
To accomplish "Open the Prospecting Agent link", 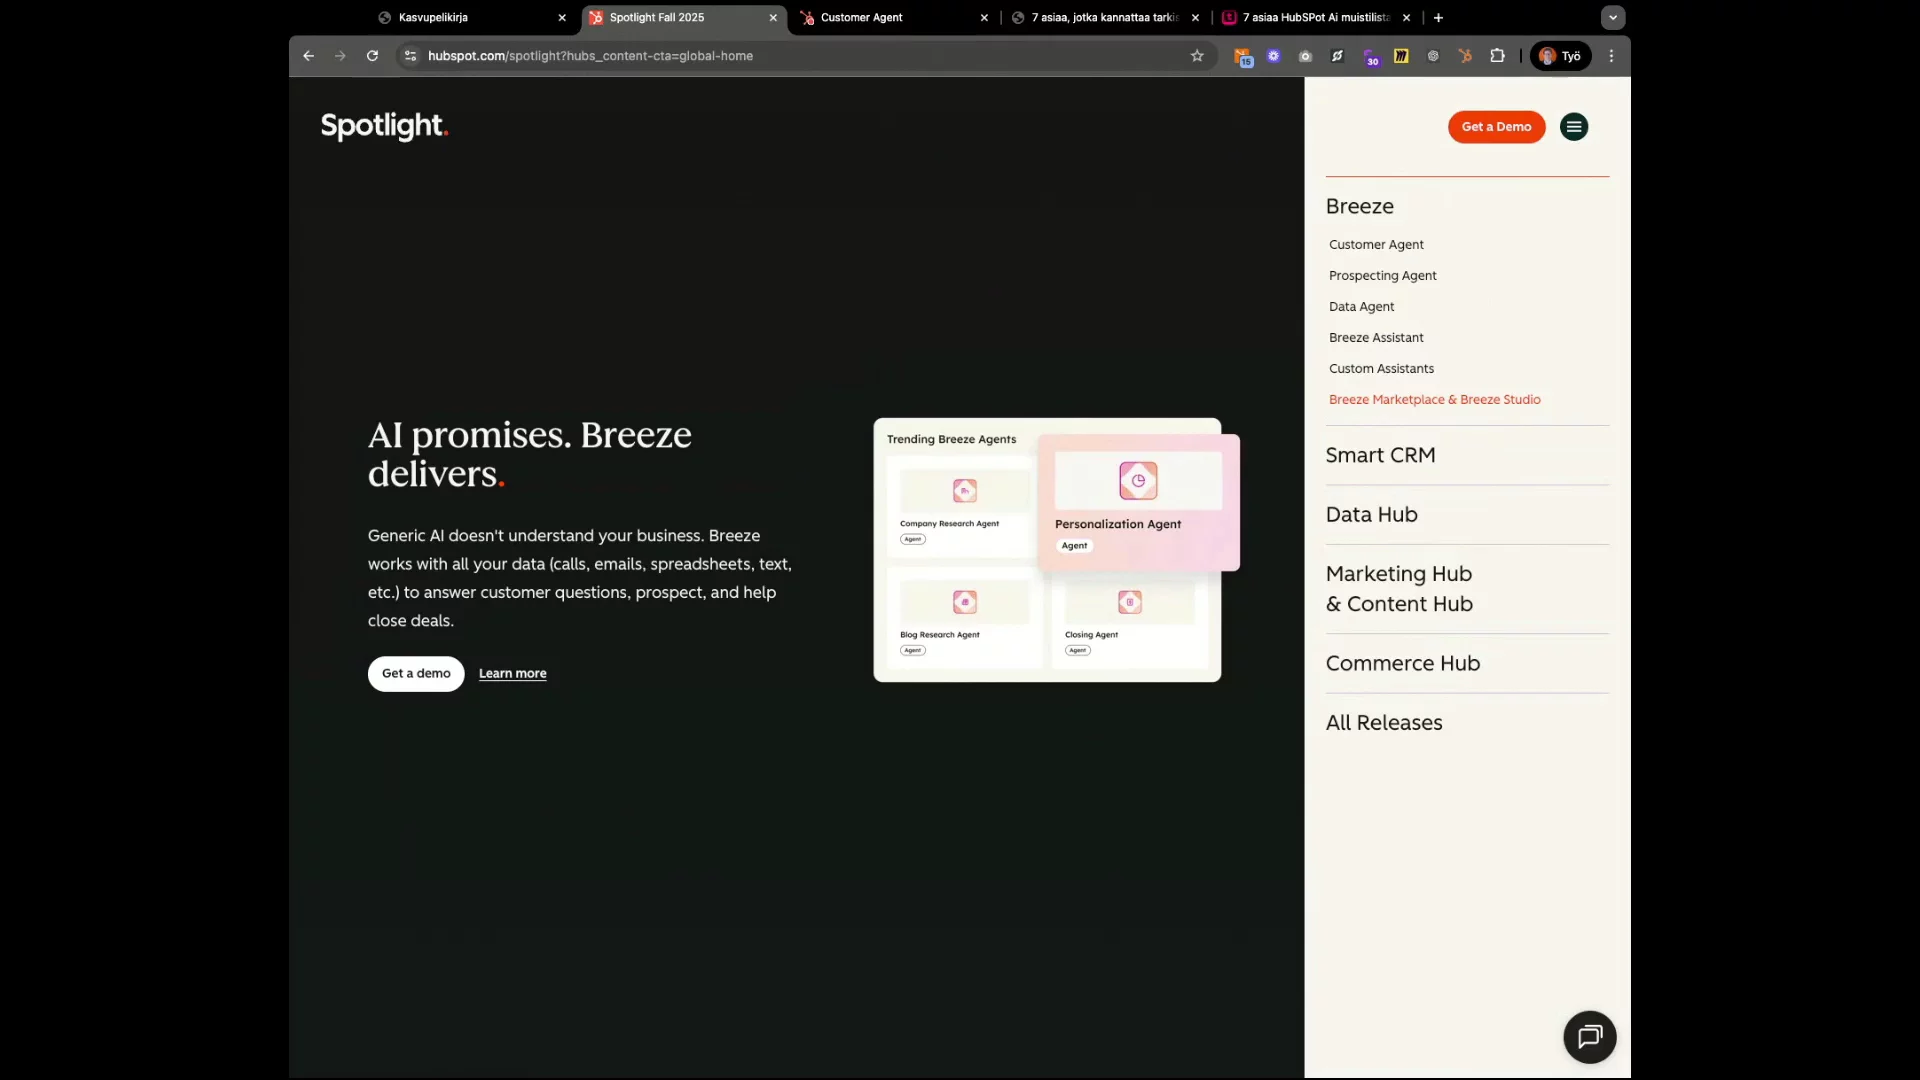I will point(1382,276).
